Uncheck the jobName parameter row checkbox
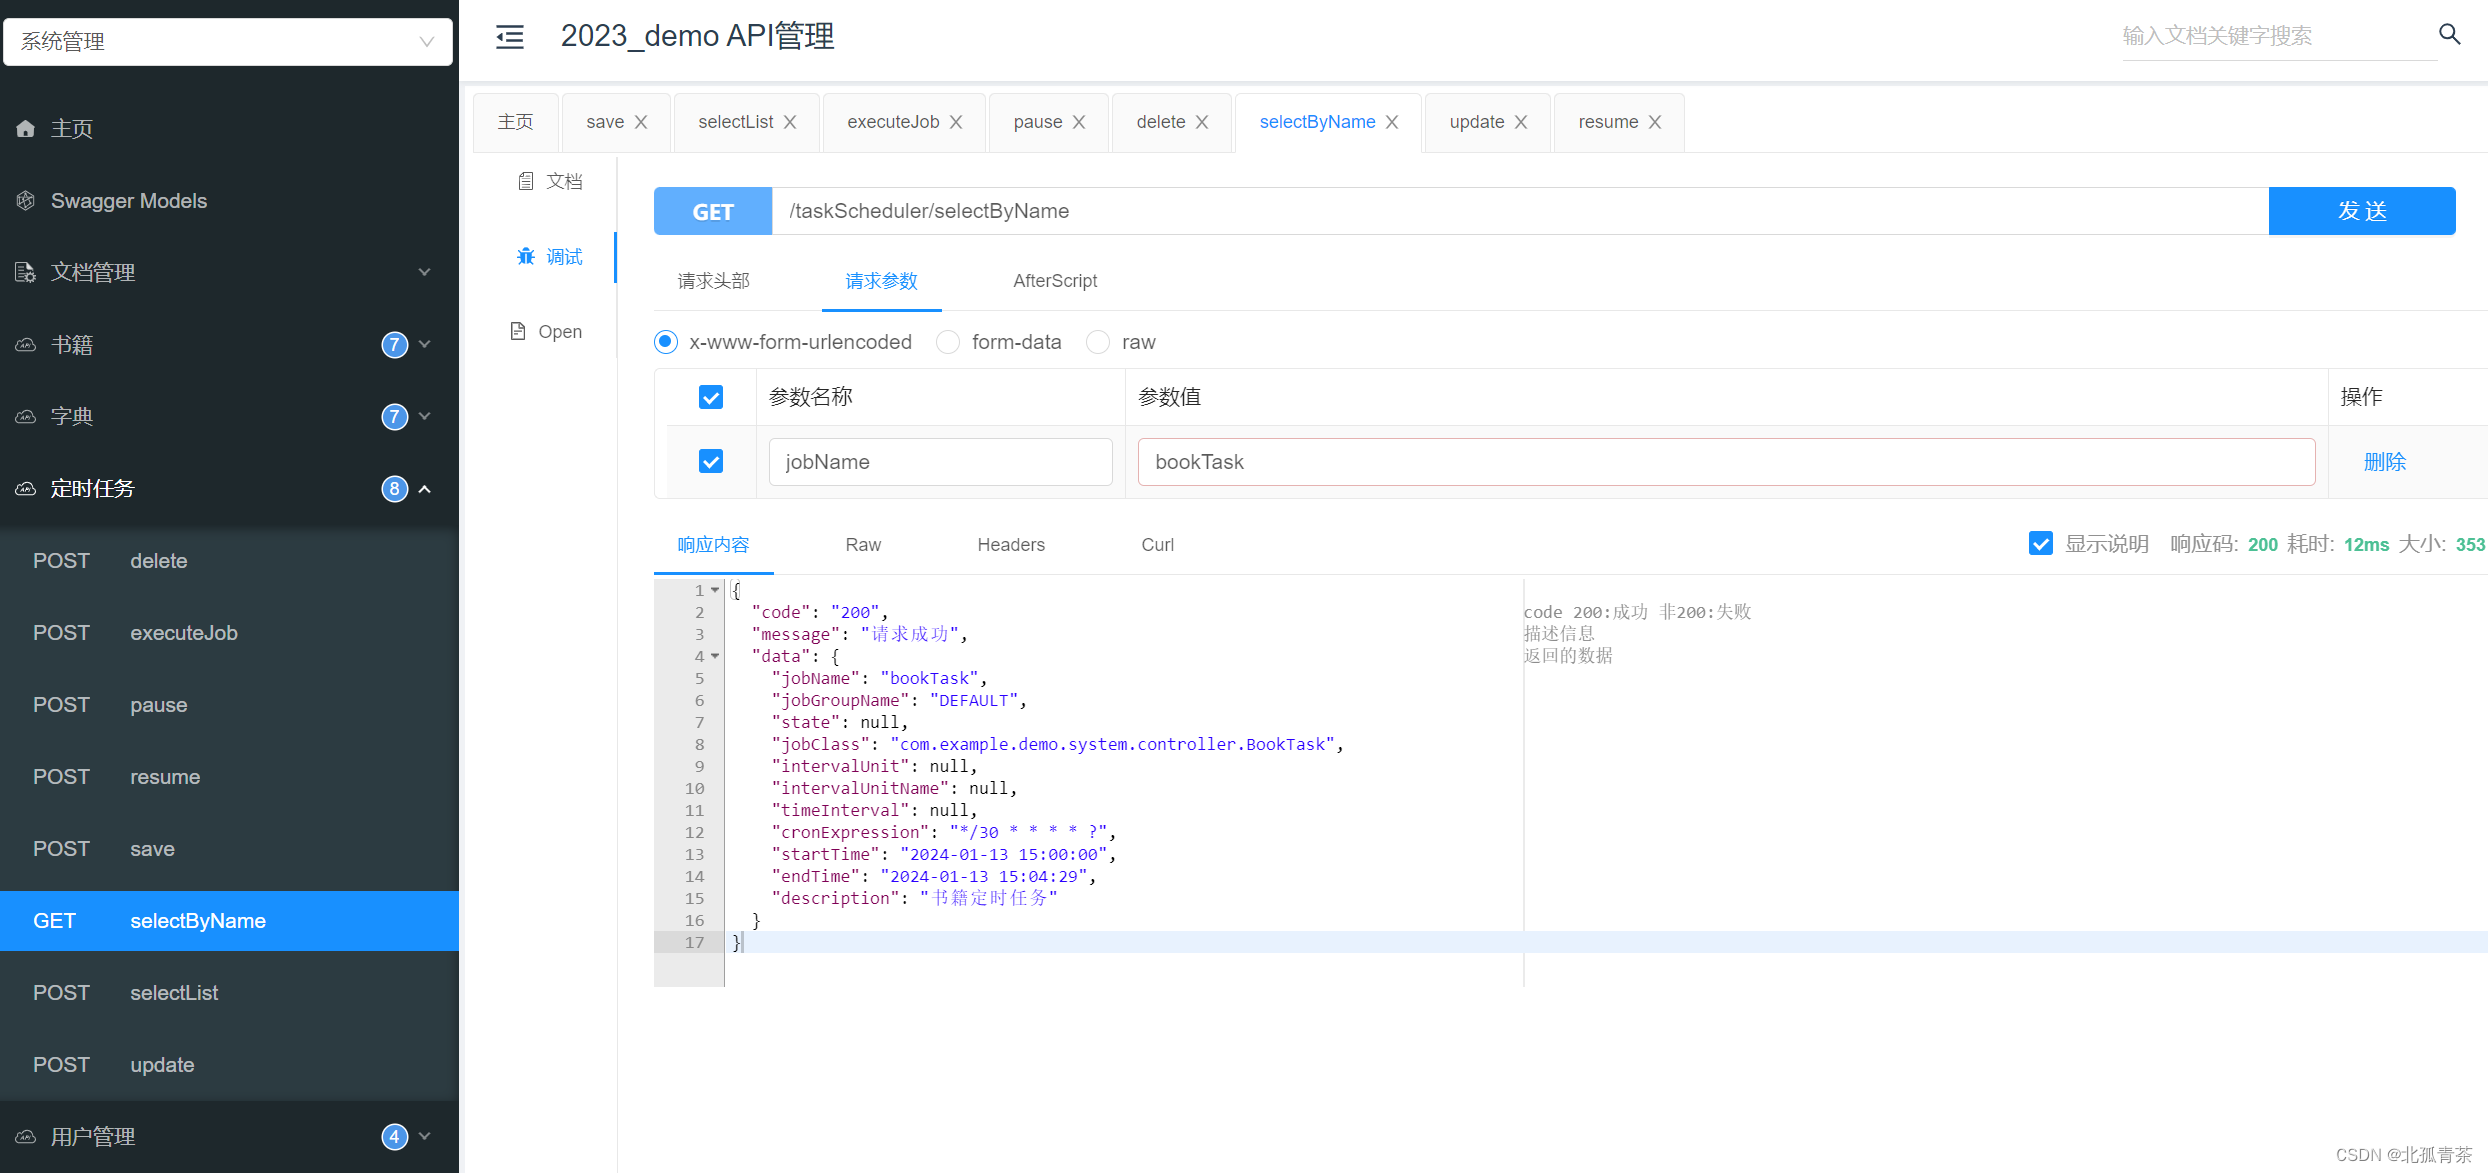Viewport: 2488px width, 1173px height. tap(711, 462)
